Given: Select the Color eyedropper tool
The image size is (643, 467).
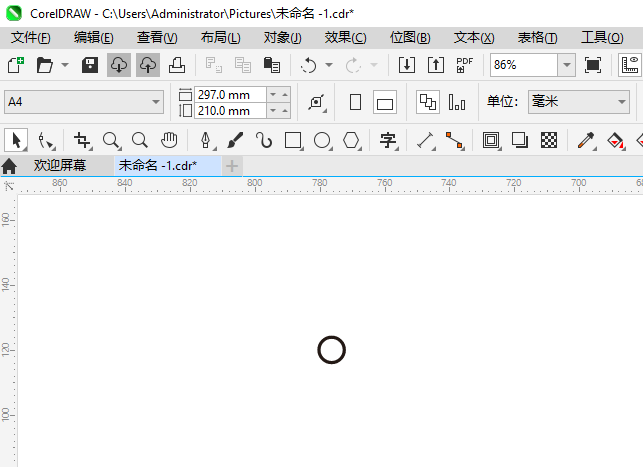Looking at the screenshot, I should point(586,140).
